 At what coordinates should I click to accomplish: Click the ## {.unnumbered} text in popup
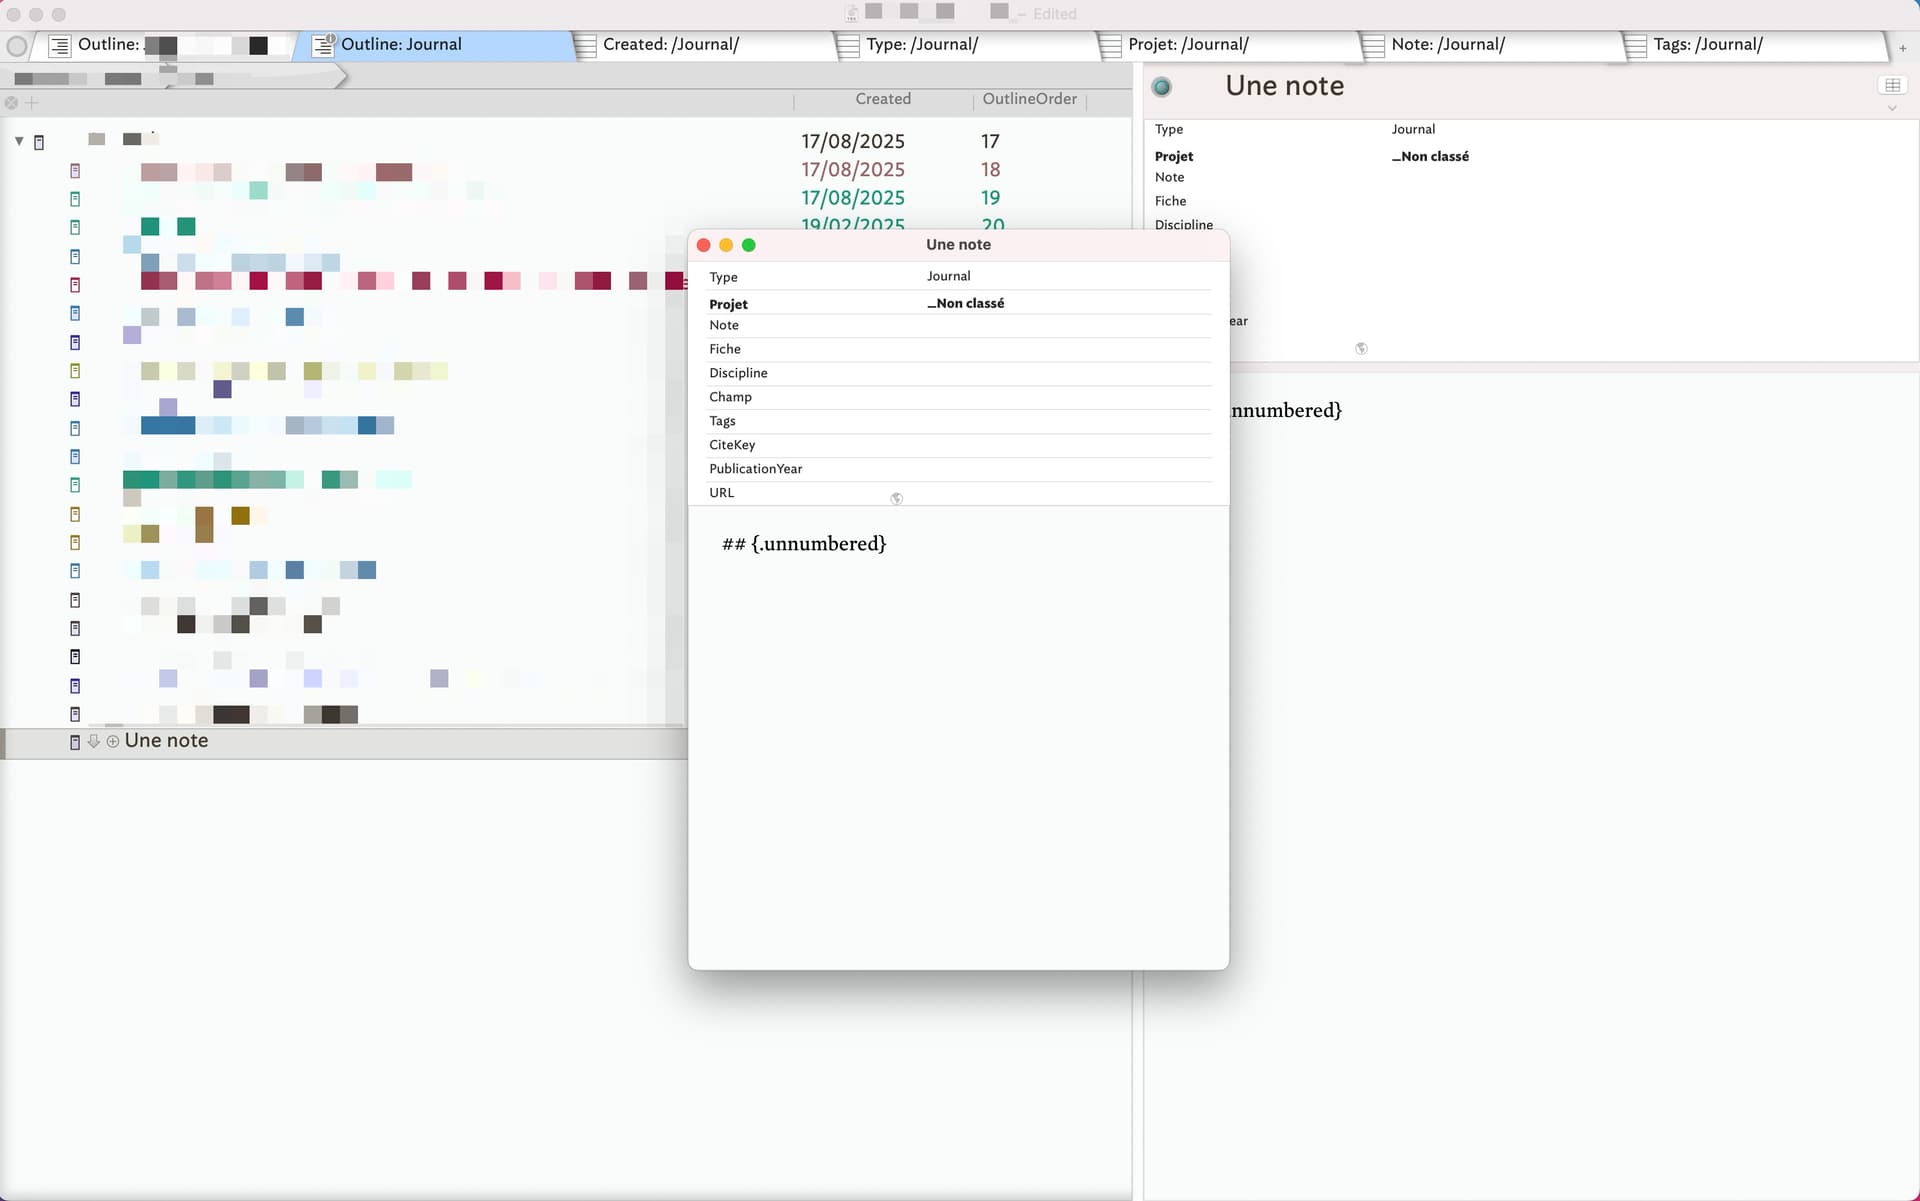click(x=804, y=544)
